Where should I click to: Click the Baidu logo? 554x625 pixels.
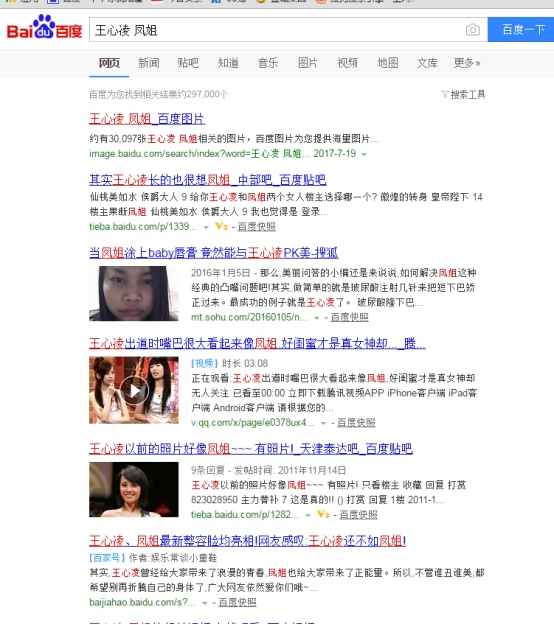click(44, 27)
